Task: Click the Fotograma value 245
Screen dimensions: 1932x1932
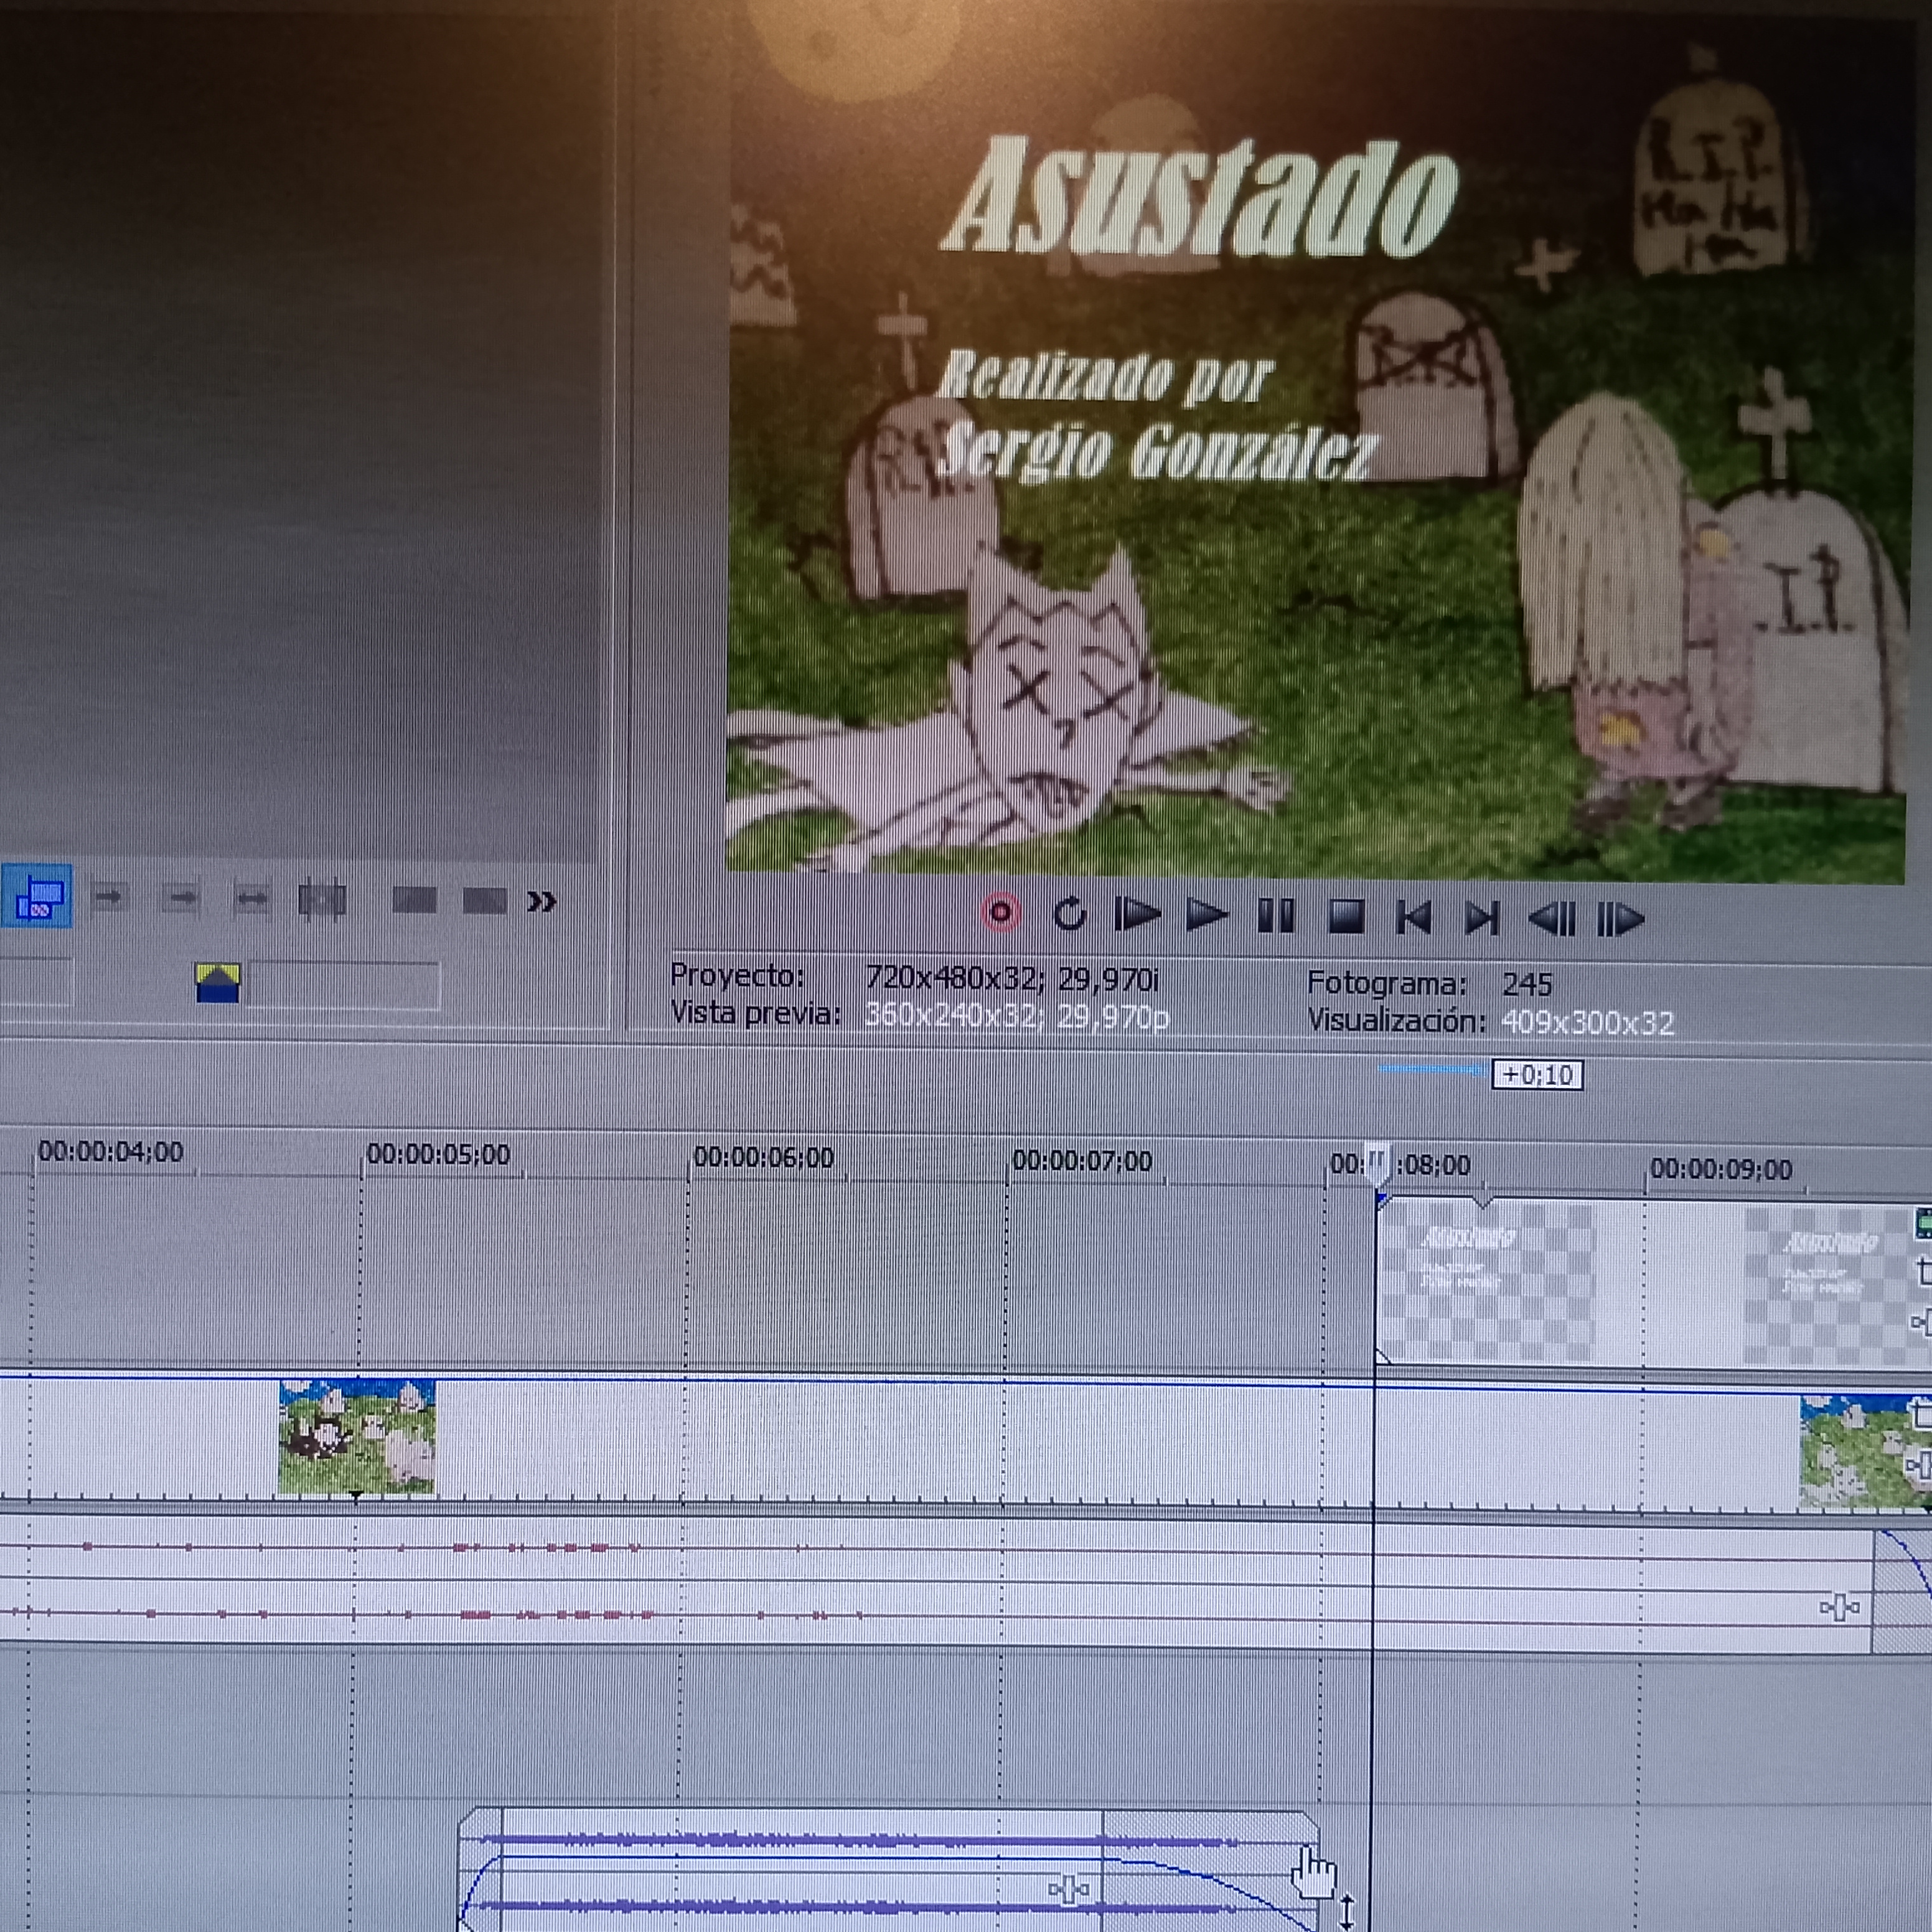Action: click(1527, 985)
